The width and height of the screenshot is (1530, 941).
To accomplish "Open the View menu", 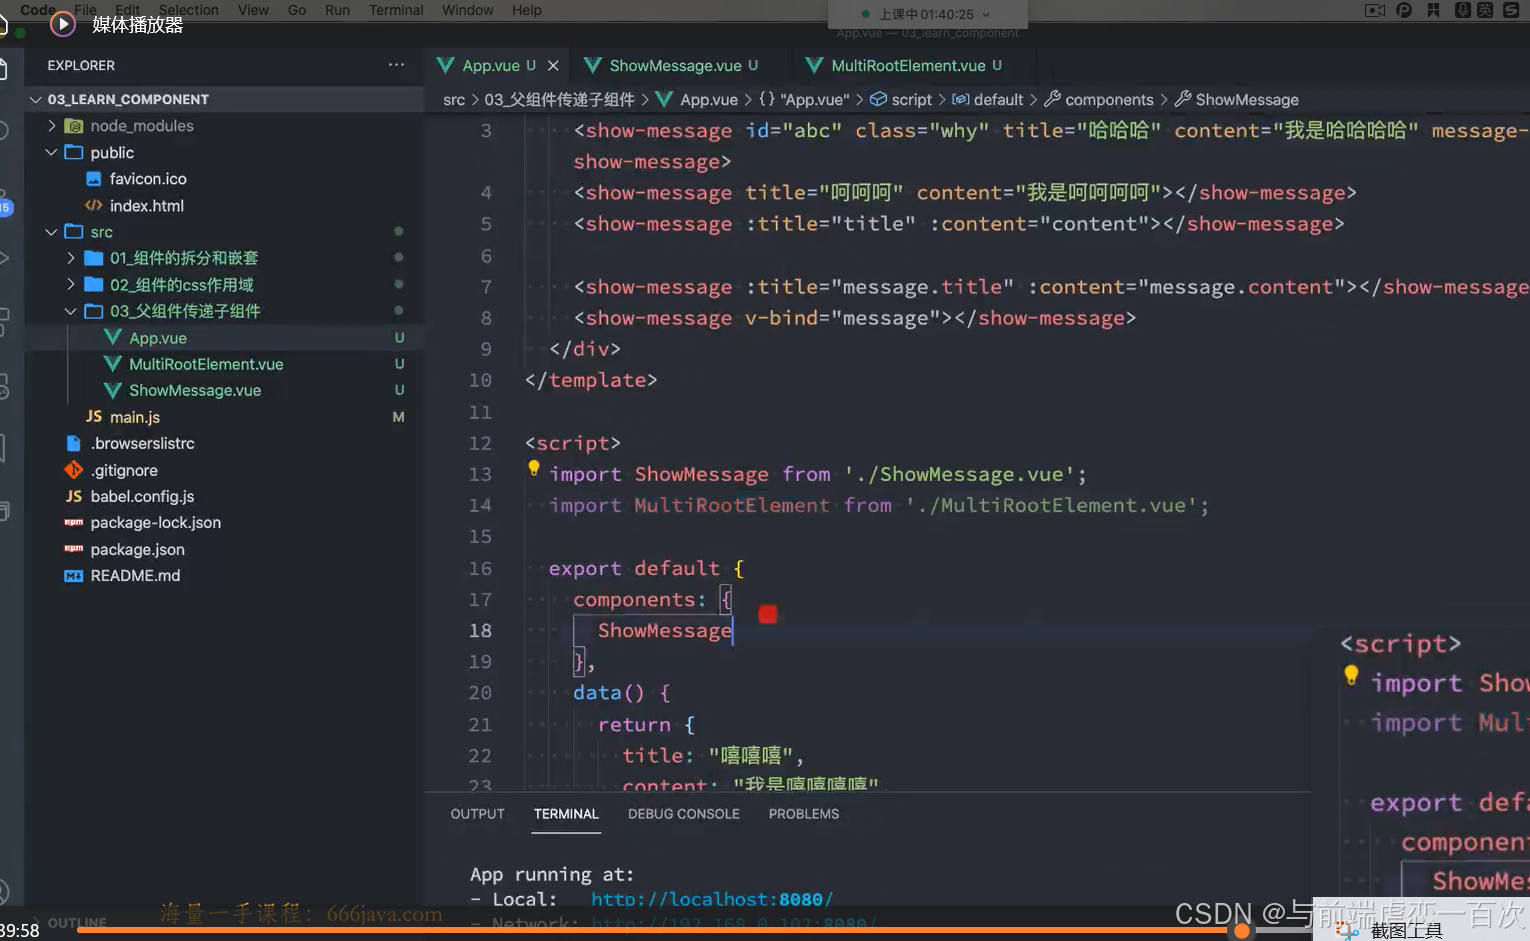I will pos(253,10).
